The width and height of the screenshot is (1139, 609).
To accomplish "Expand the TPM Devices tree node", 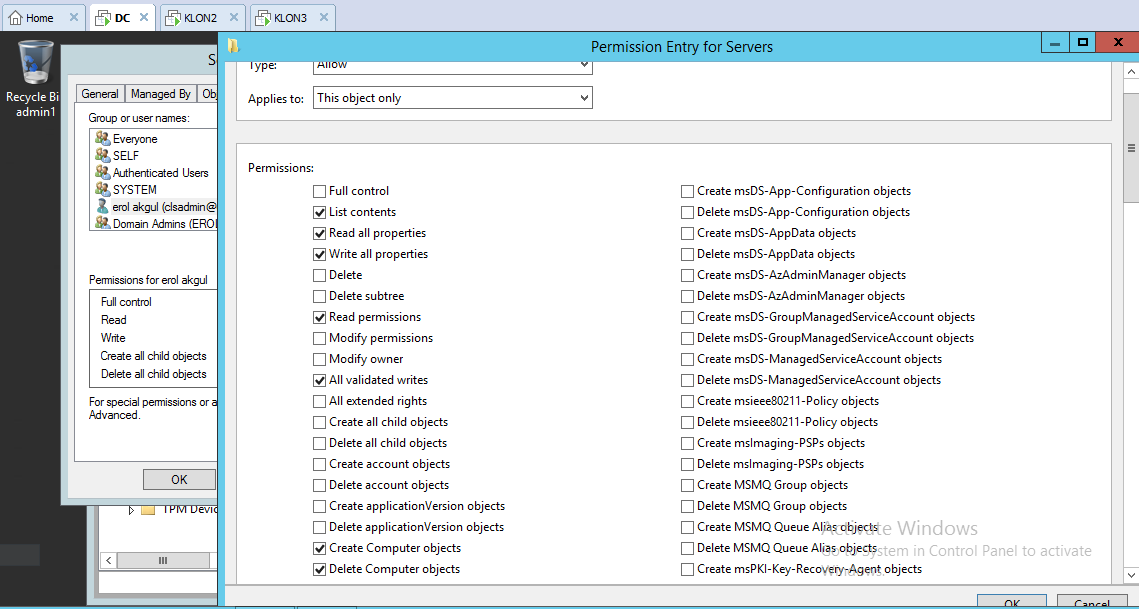I will pos(130,510).
